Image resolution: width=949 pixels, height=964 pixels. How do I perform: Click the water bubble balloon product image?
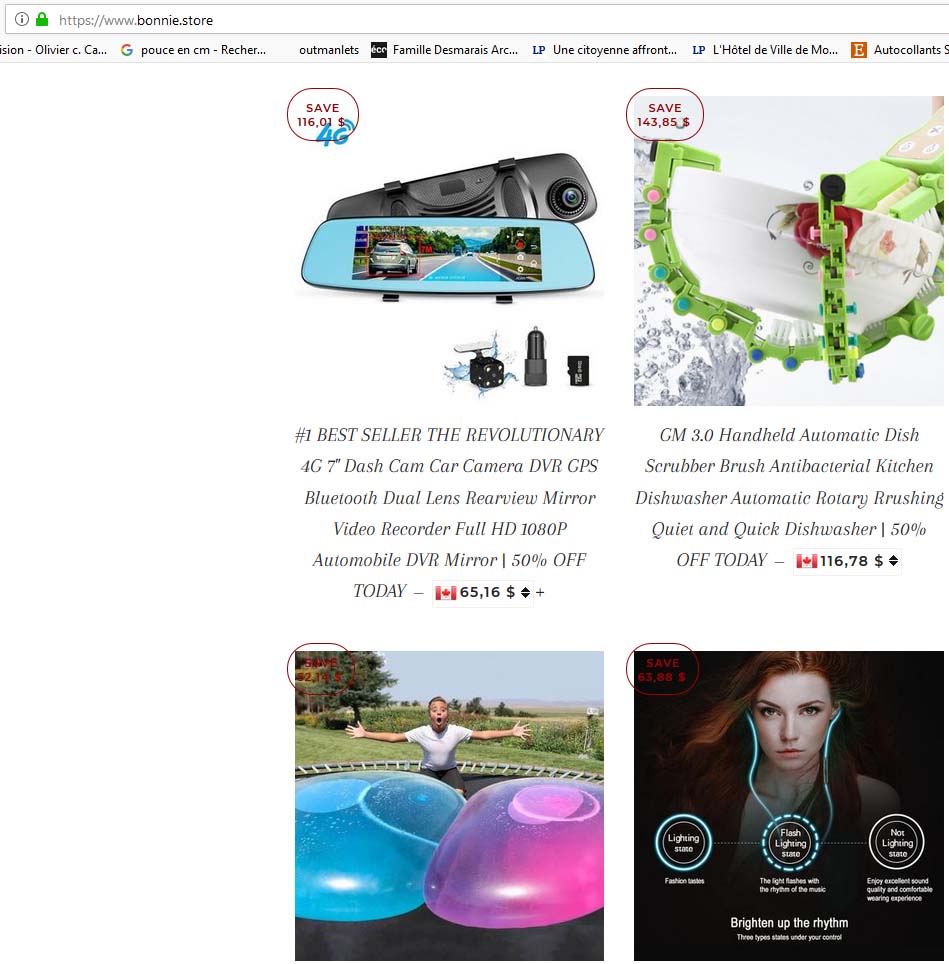pos(449,805)
